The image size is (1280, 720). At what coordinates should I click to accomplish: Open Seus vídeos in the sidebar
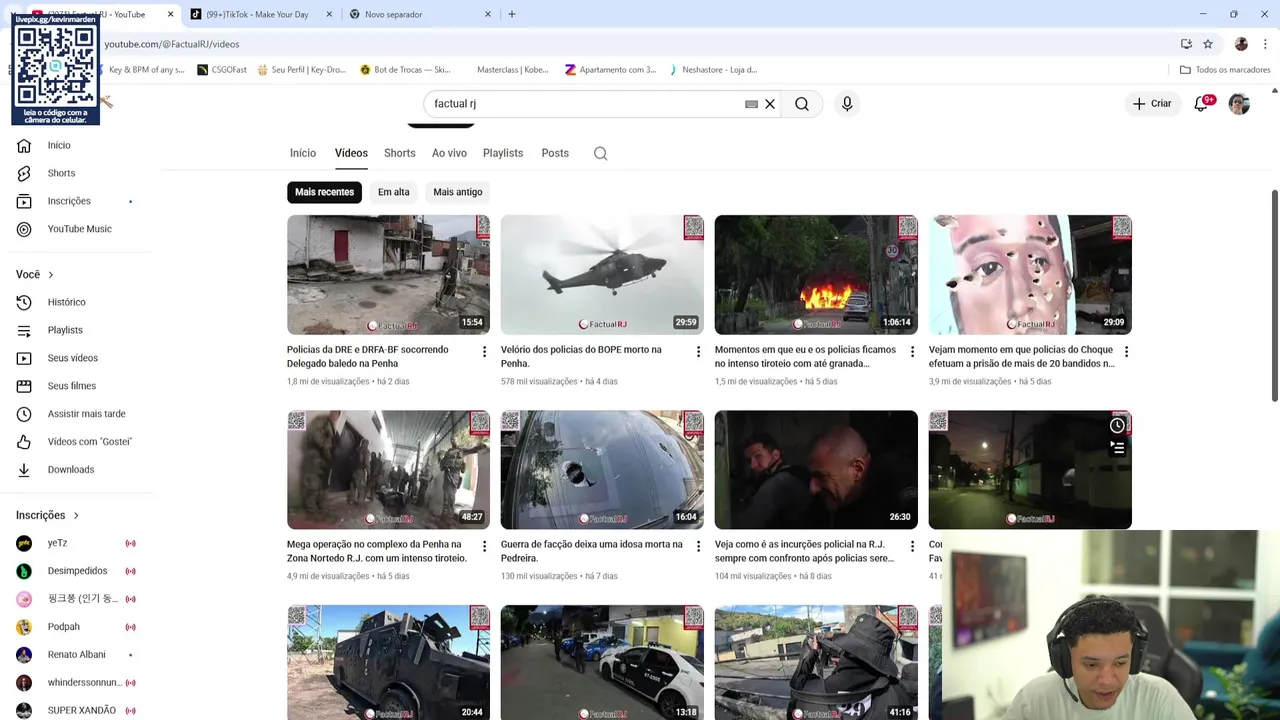tap(72, 358)
